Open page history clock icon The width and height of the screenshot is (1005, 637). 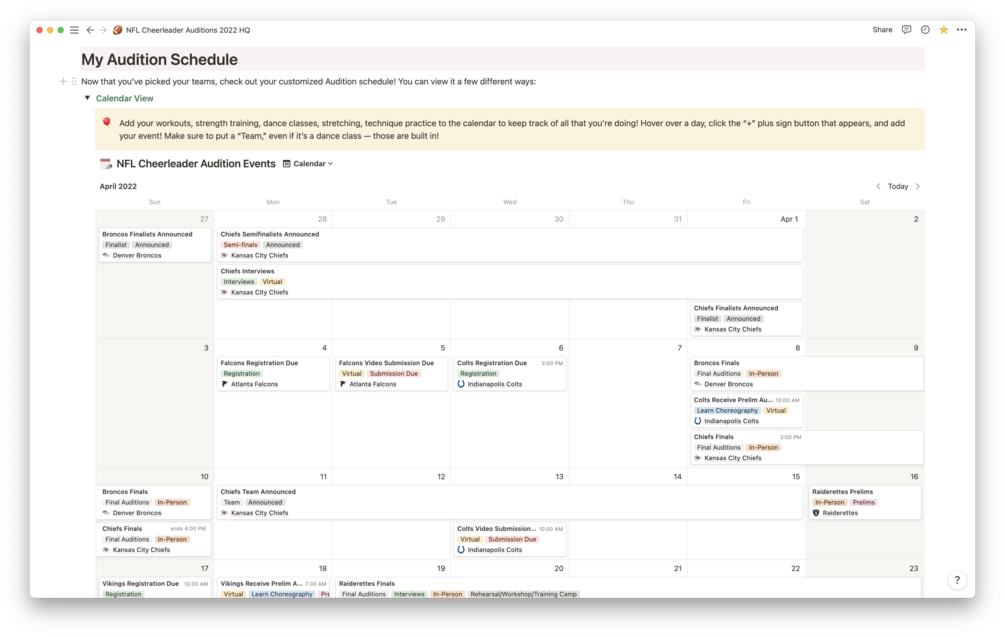click(925, 29)
